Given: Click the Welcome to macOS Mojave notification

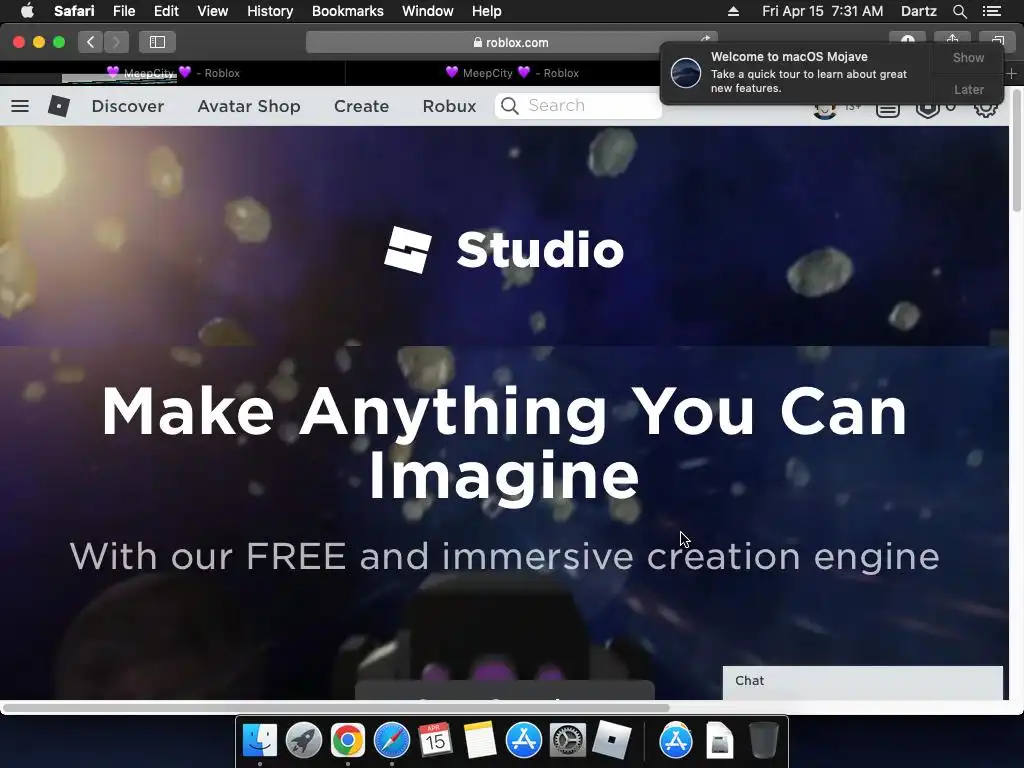Looking at the screenshot, I should [795, 72].
